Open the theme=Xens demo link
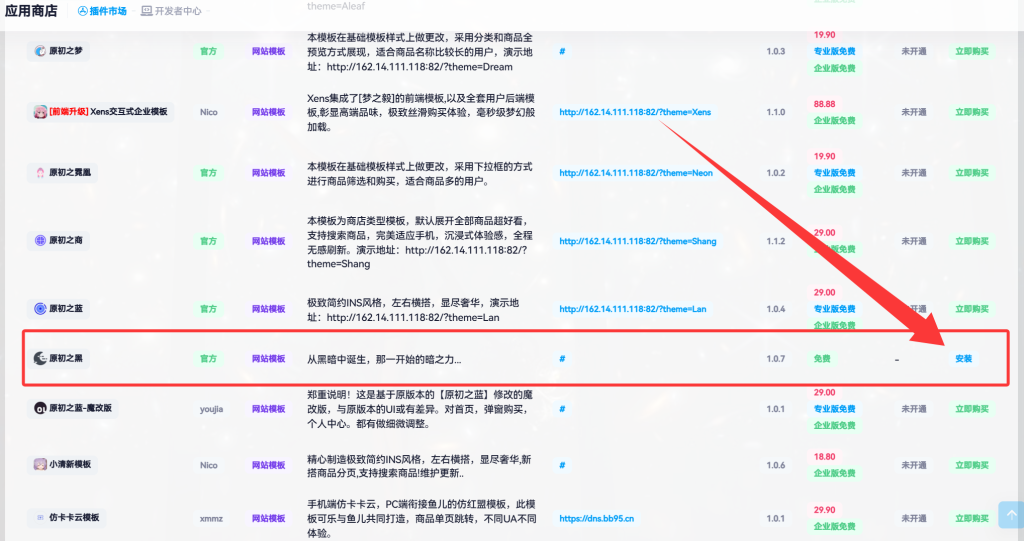The height and width of the screenshot is (541, 1024). coord(635,112)
